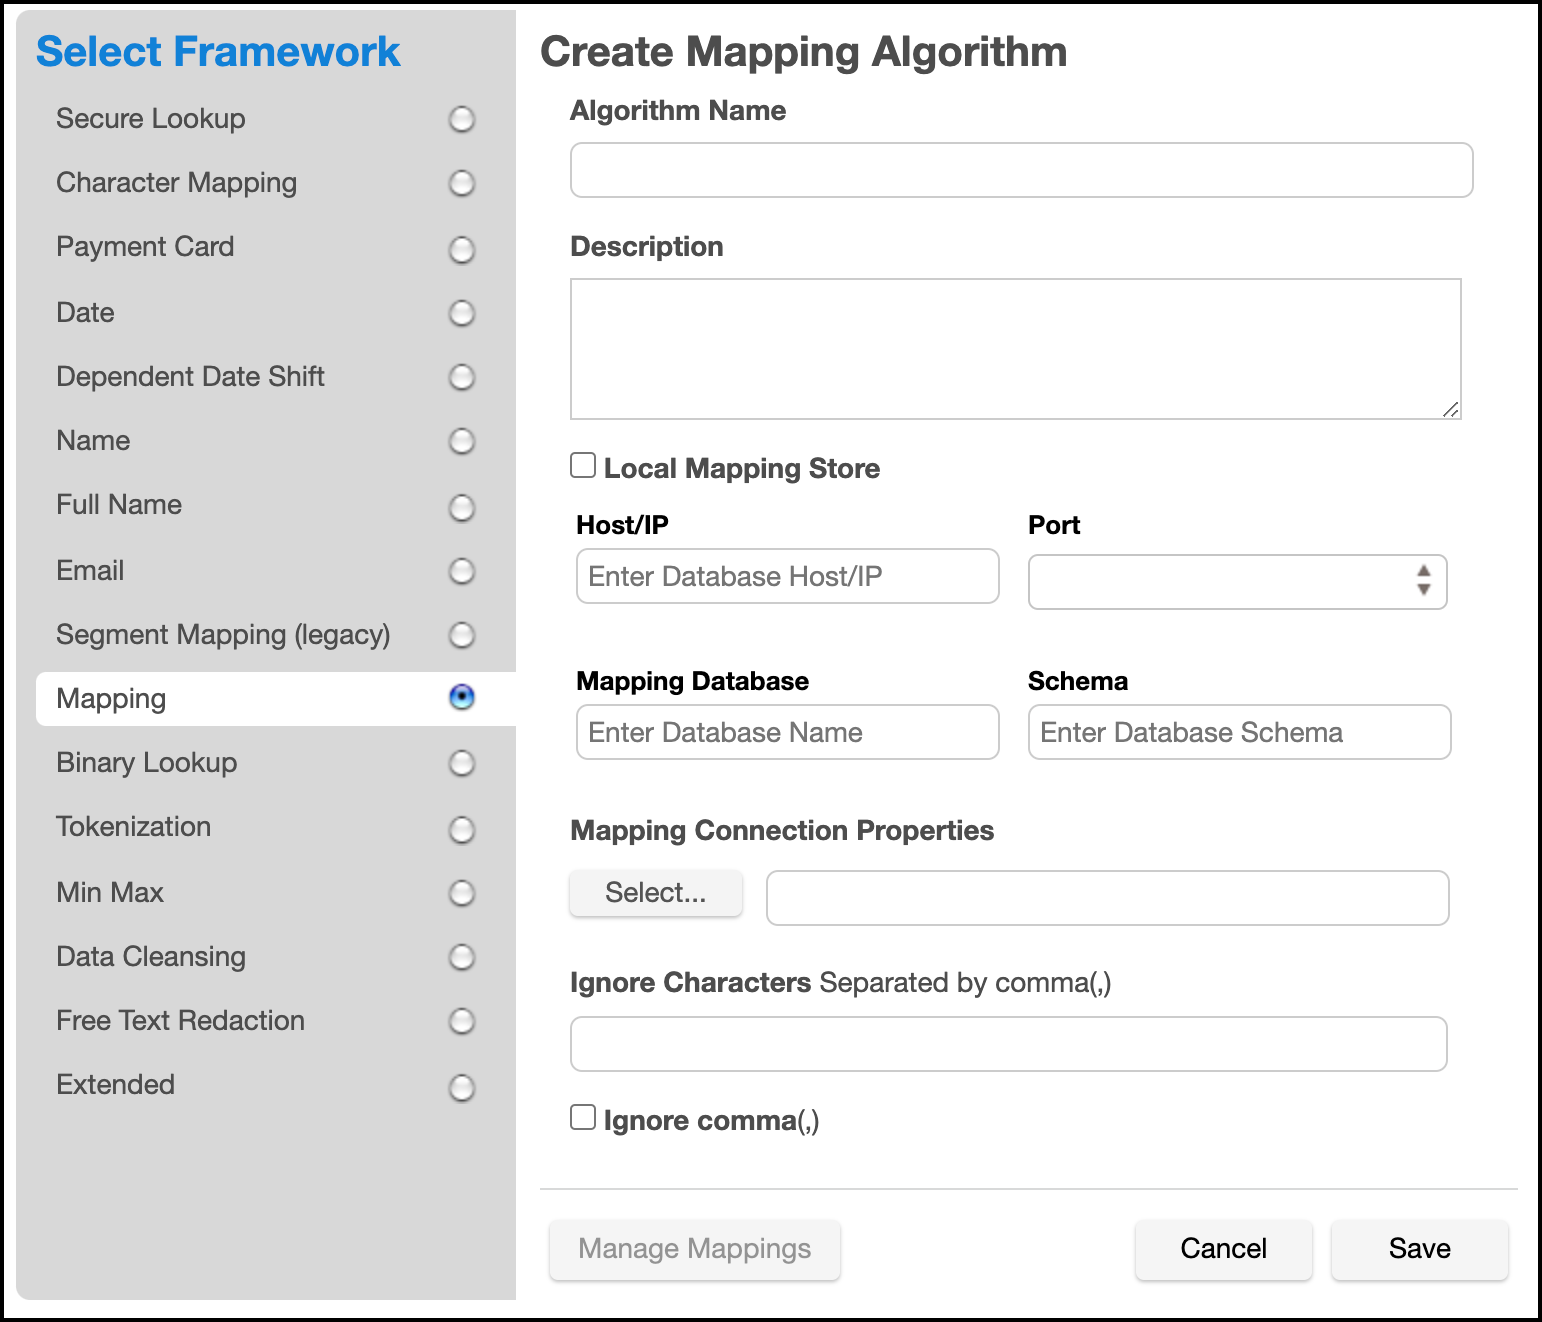Click the Manage Mappings button
This screenshot has width=1542, height=1322.
(x=695, y=1249)
